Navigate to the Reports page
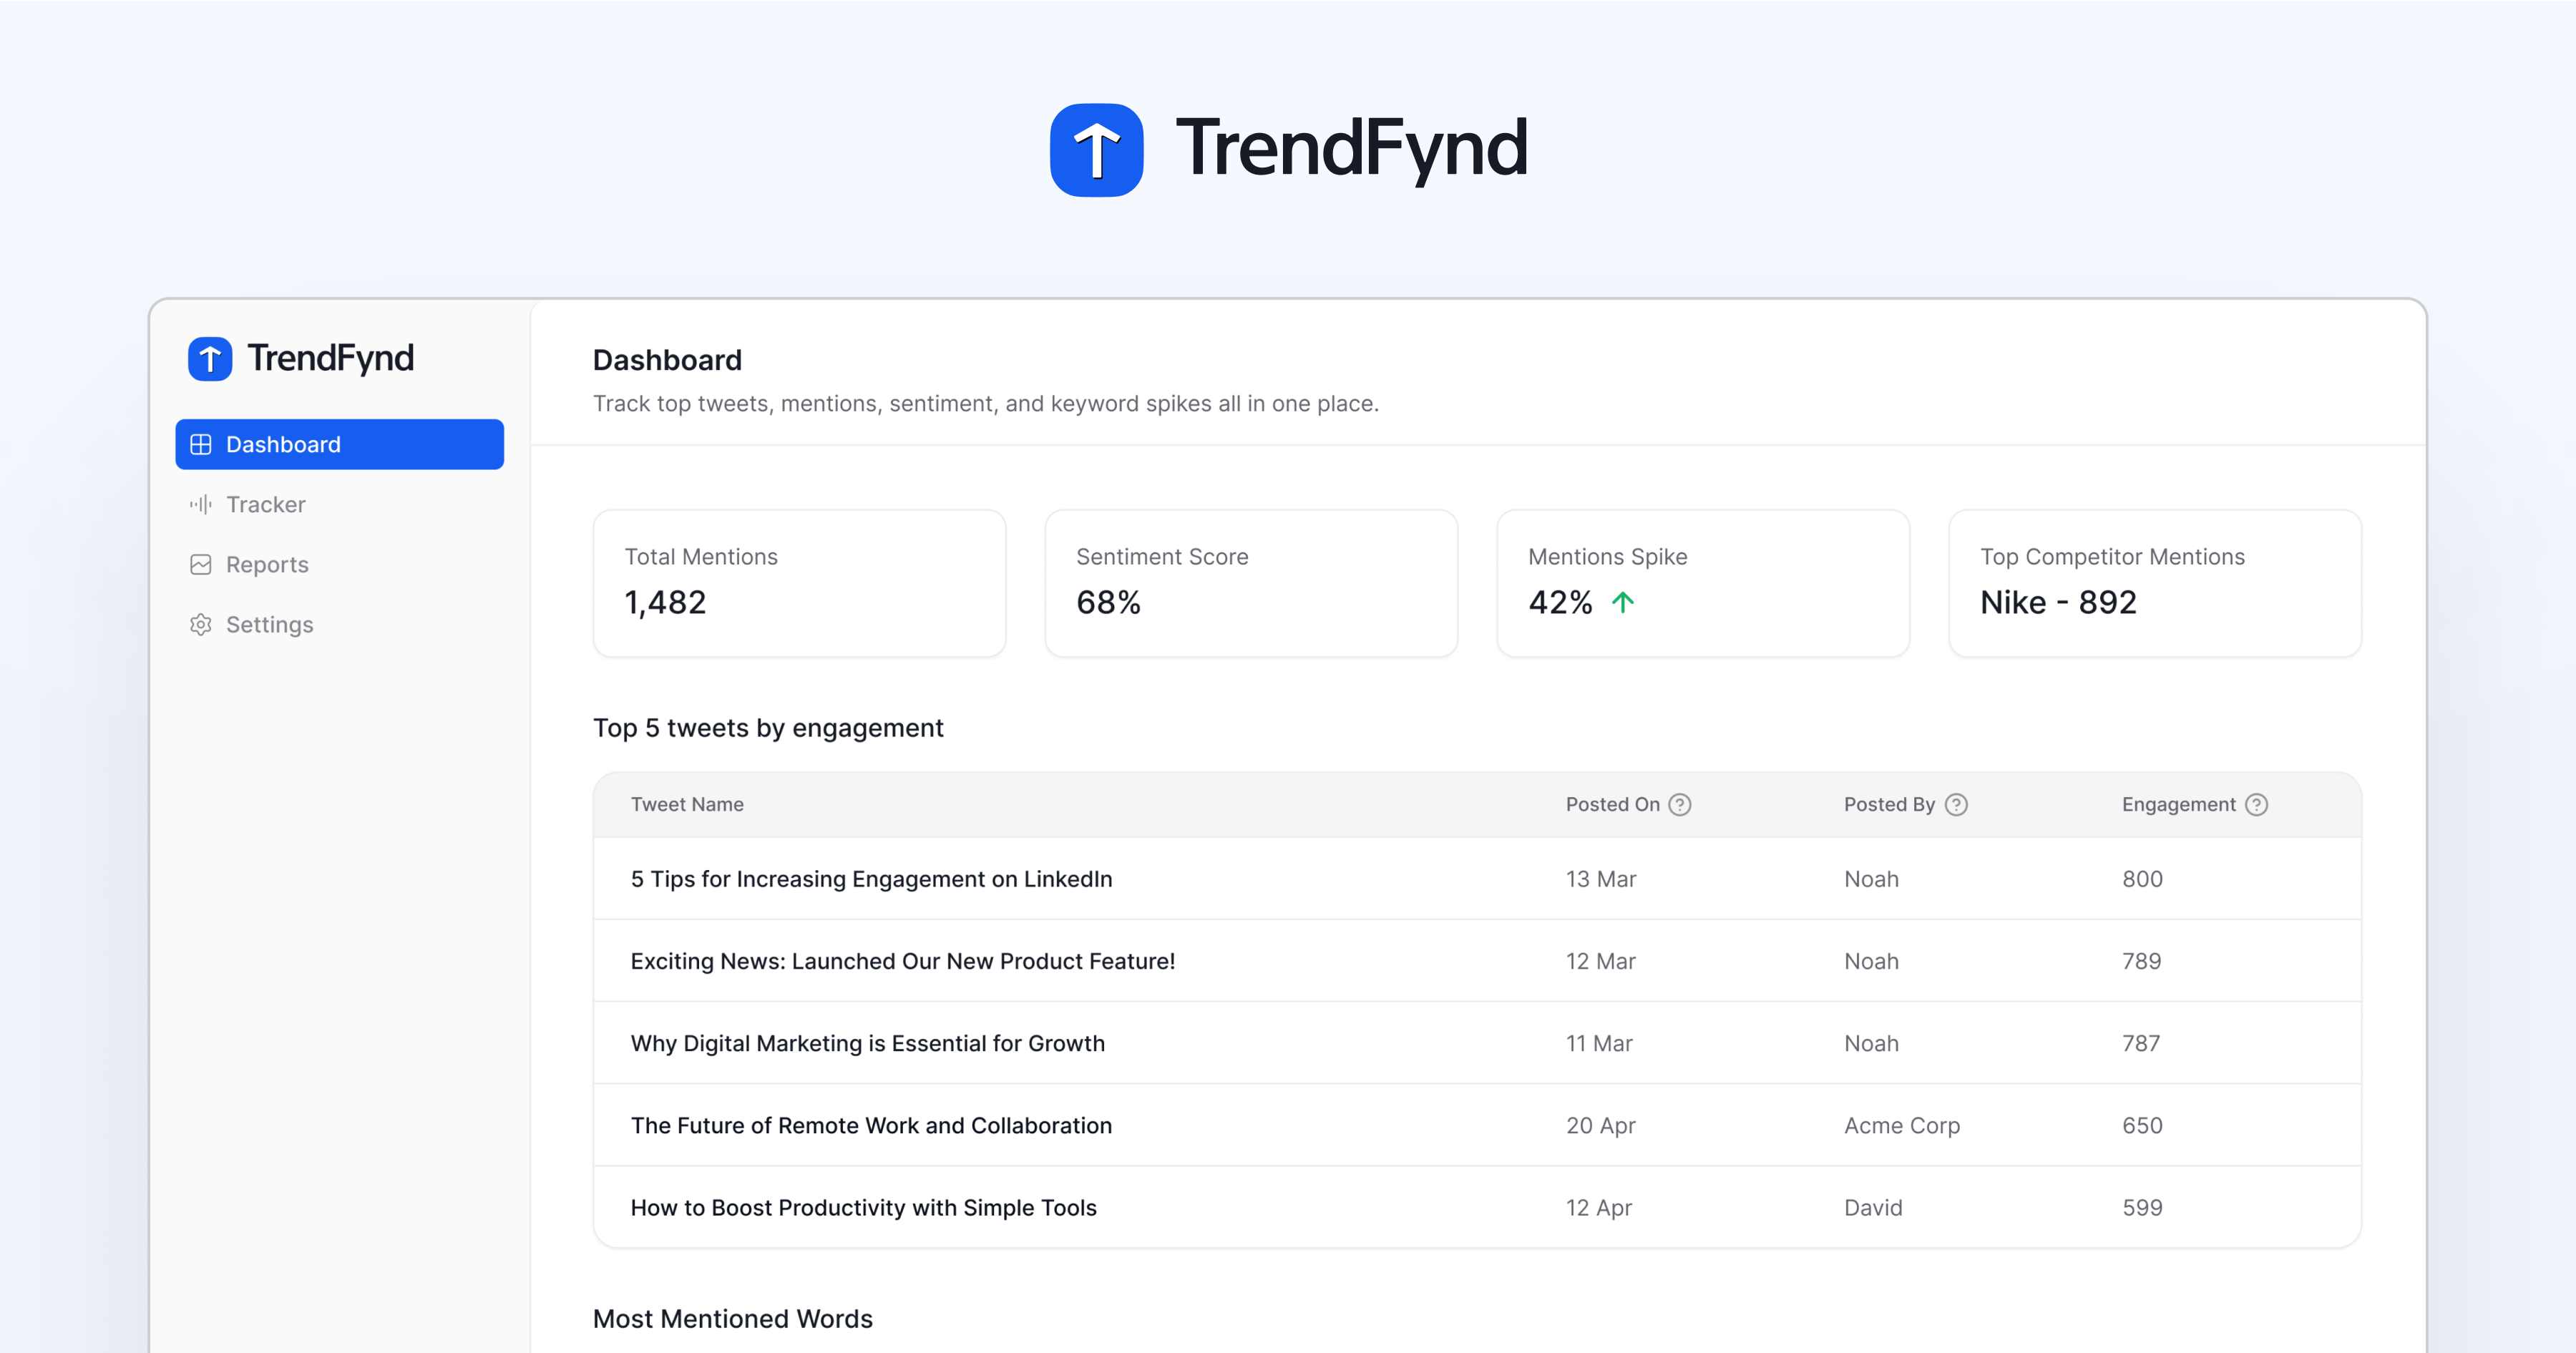2576x1353 pixels. pos(268,564)
